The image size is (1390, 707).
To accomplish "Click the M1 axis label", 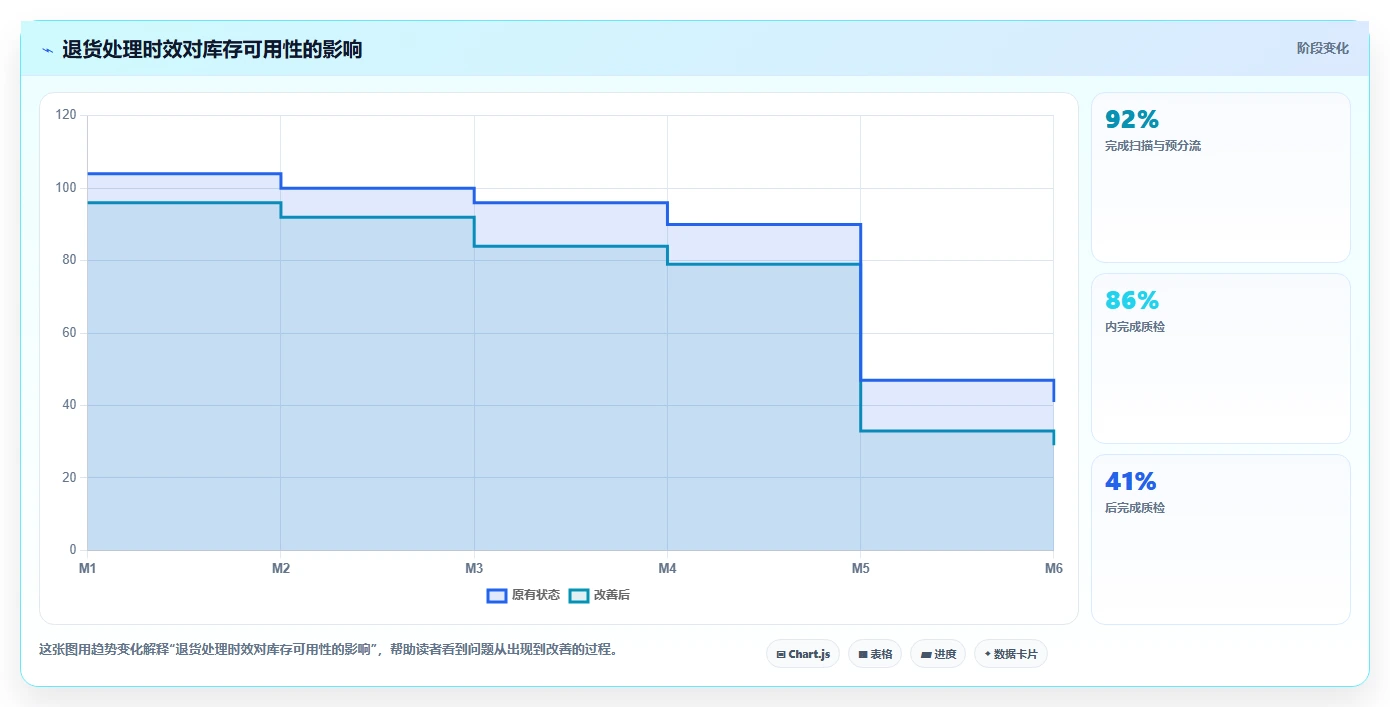I will 87,568.
